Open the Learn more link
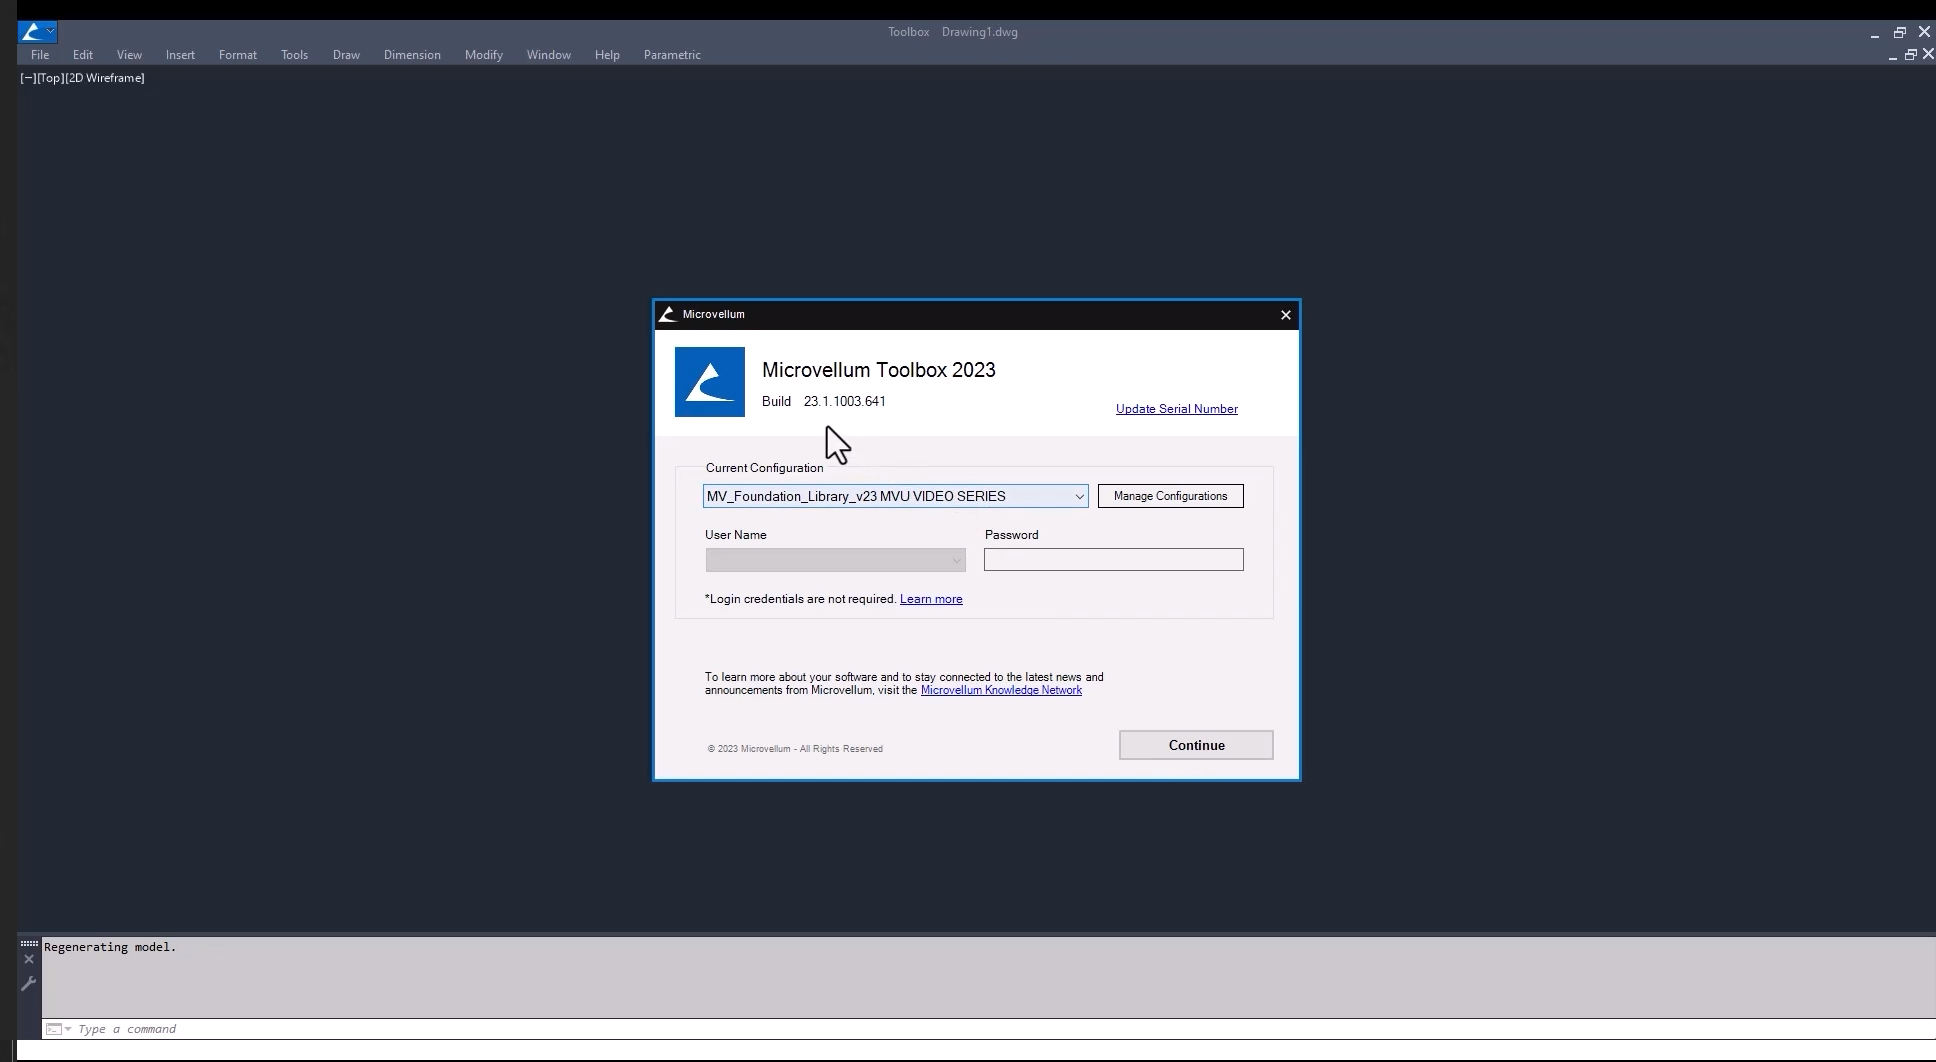 pos(931,599)
